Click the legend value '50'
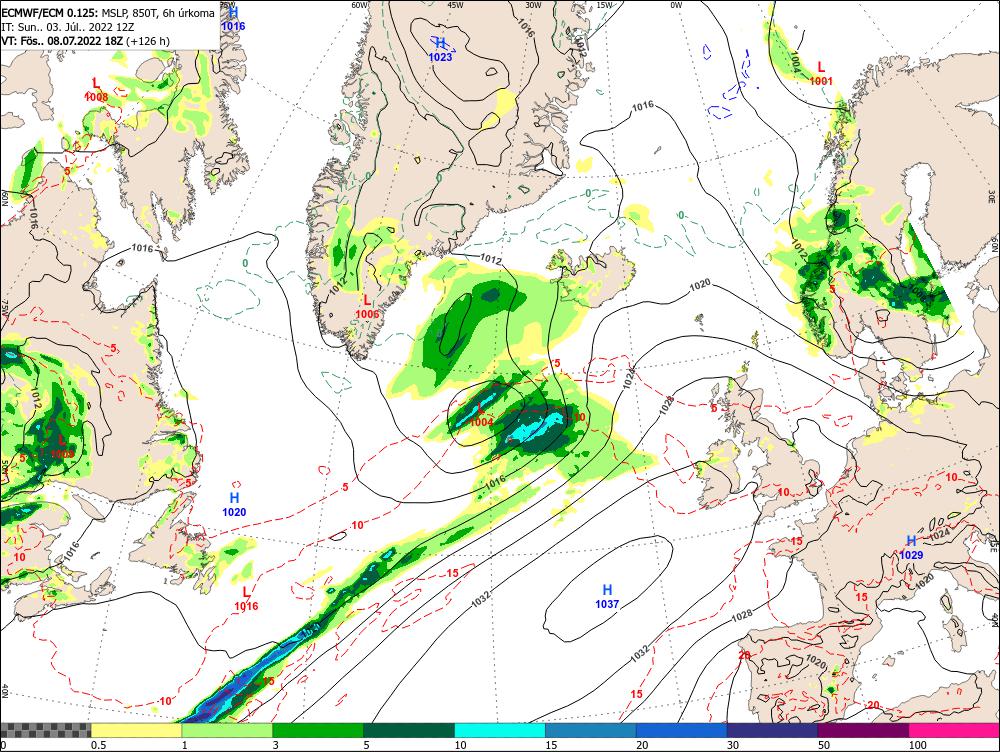The width and height of the screenshot is (1000, 752). click(824, 745)
